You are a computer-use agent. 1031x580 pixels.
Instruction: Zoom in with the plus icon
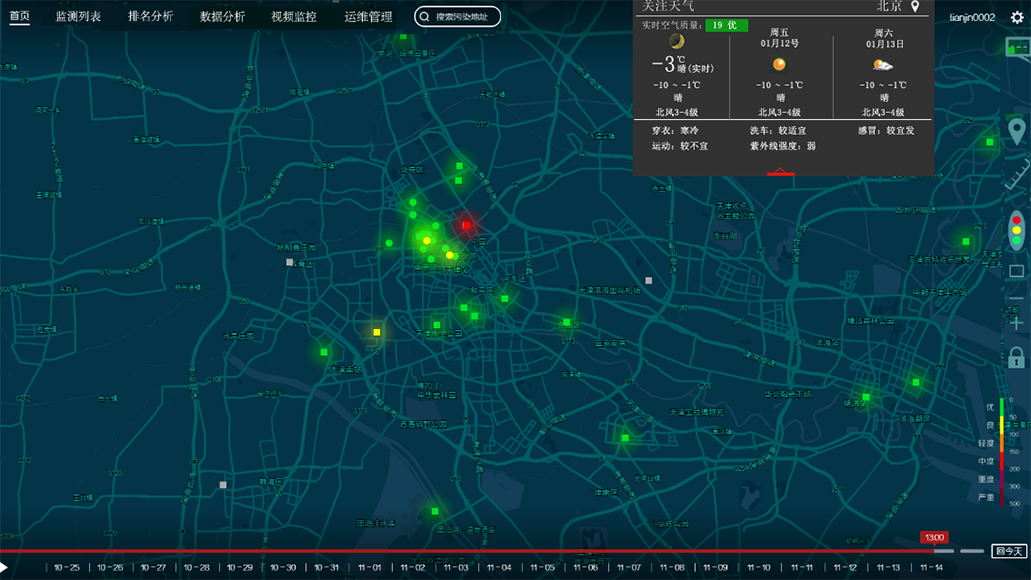point(1017,324)
